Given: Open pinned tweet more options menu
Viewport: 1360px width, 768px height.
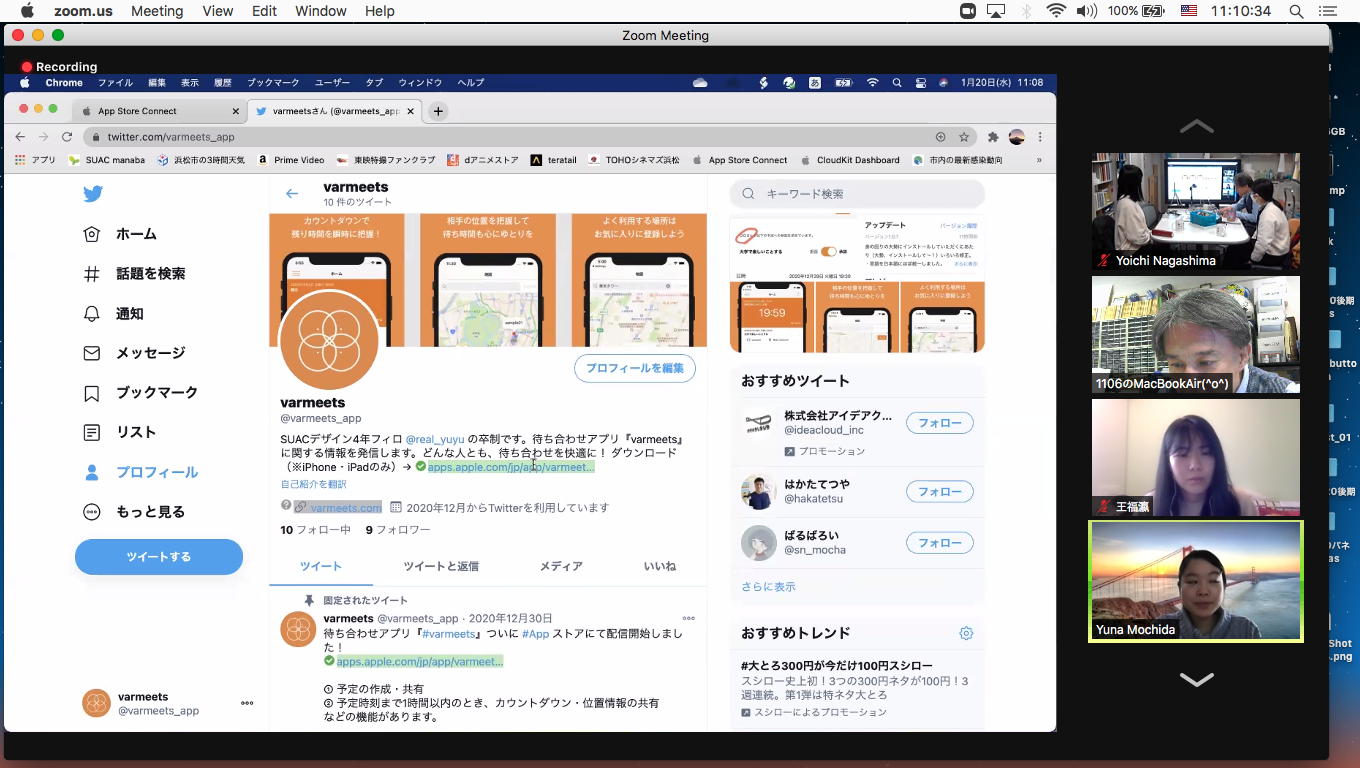Looking at the screenshot, I should tap(688, 619).
